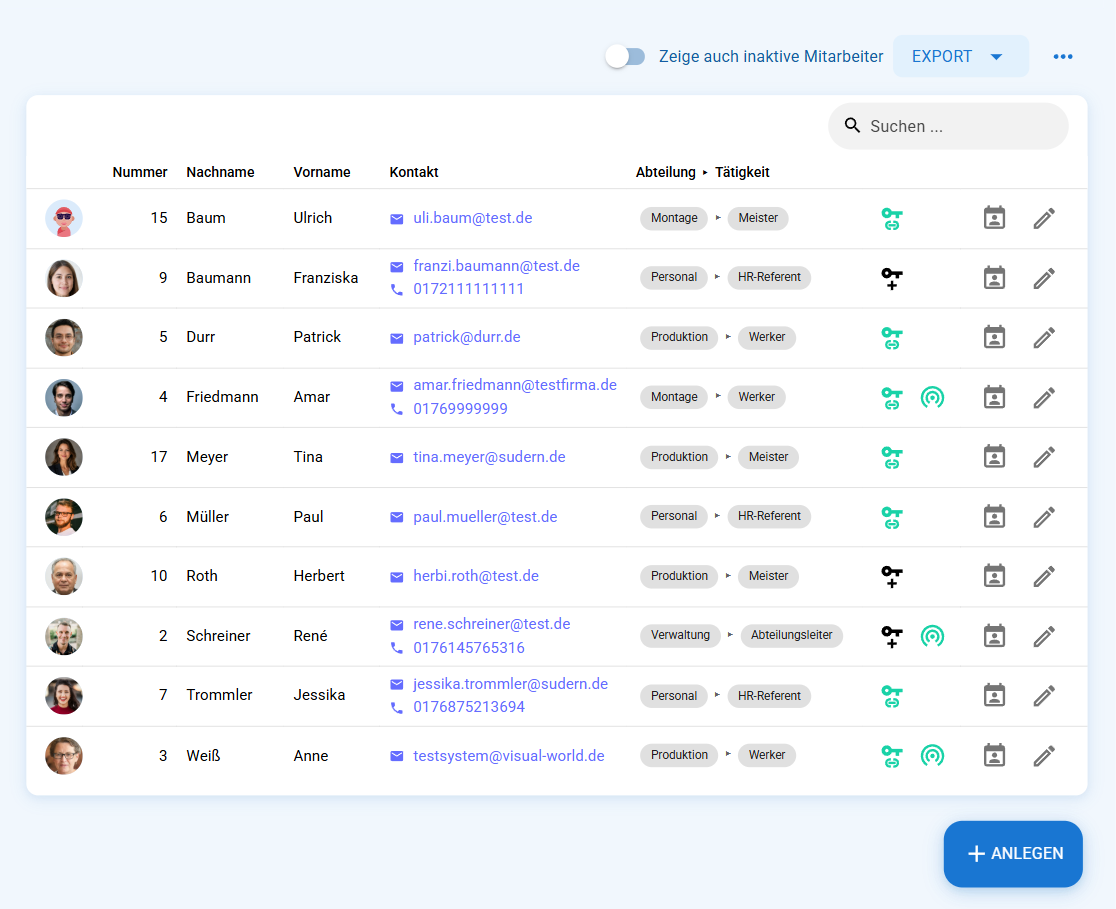Edit René Schreiner with pencil icon
1116x909 pixels.
point(1043,636)
